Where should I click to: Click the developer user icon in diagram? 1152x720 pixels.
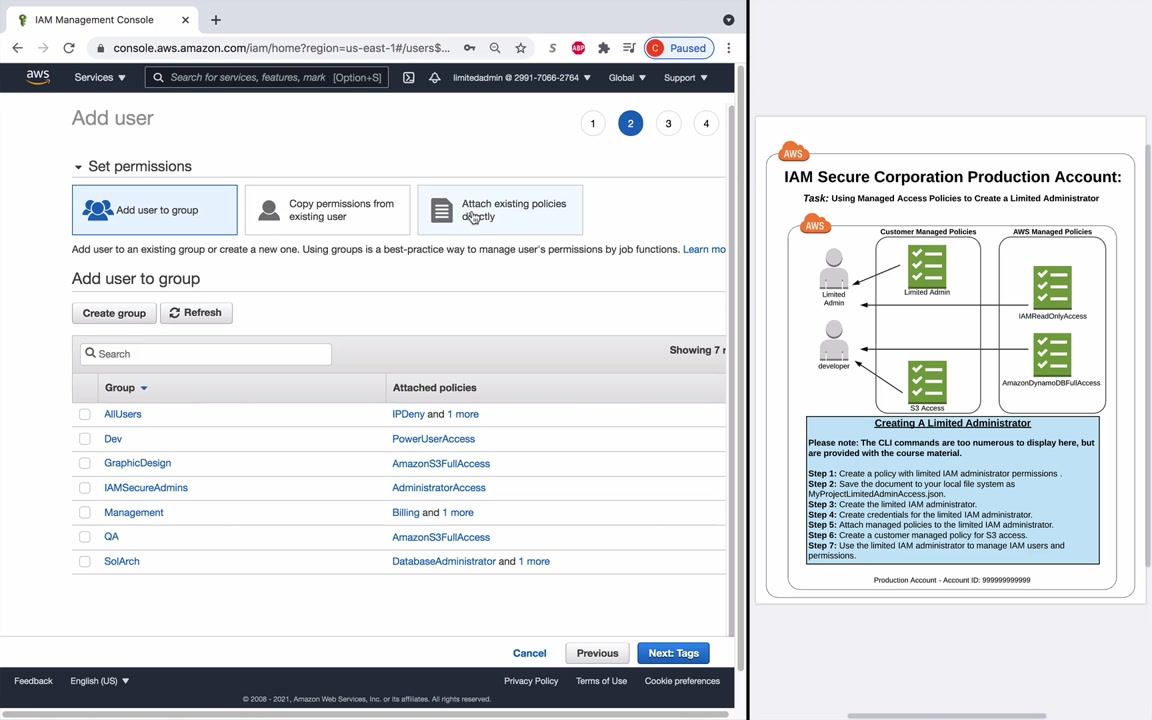coord(834,340)
